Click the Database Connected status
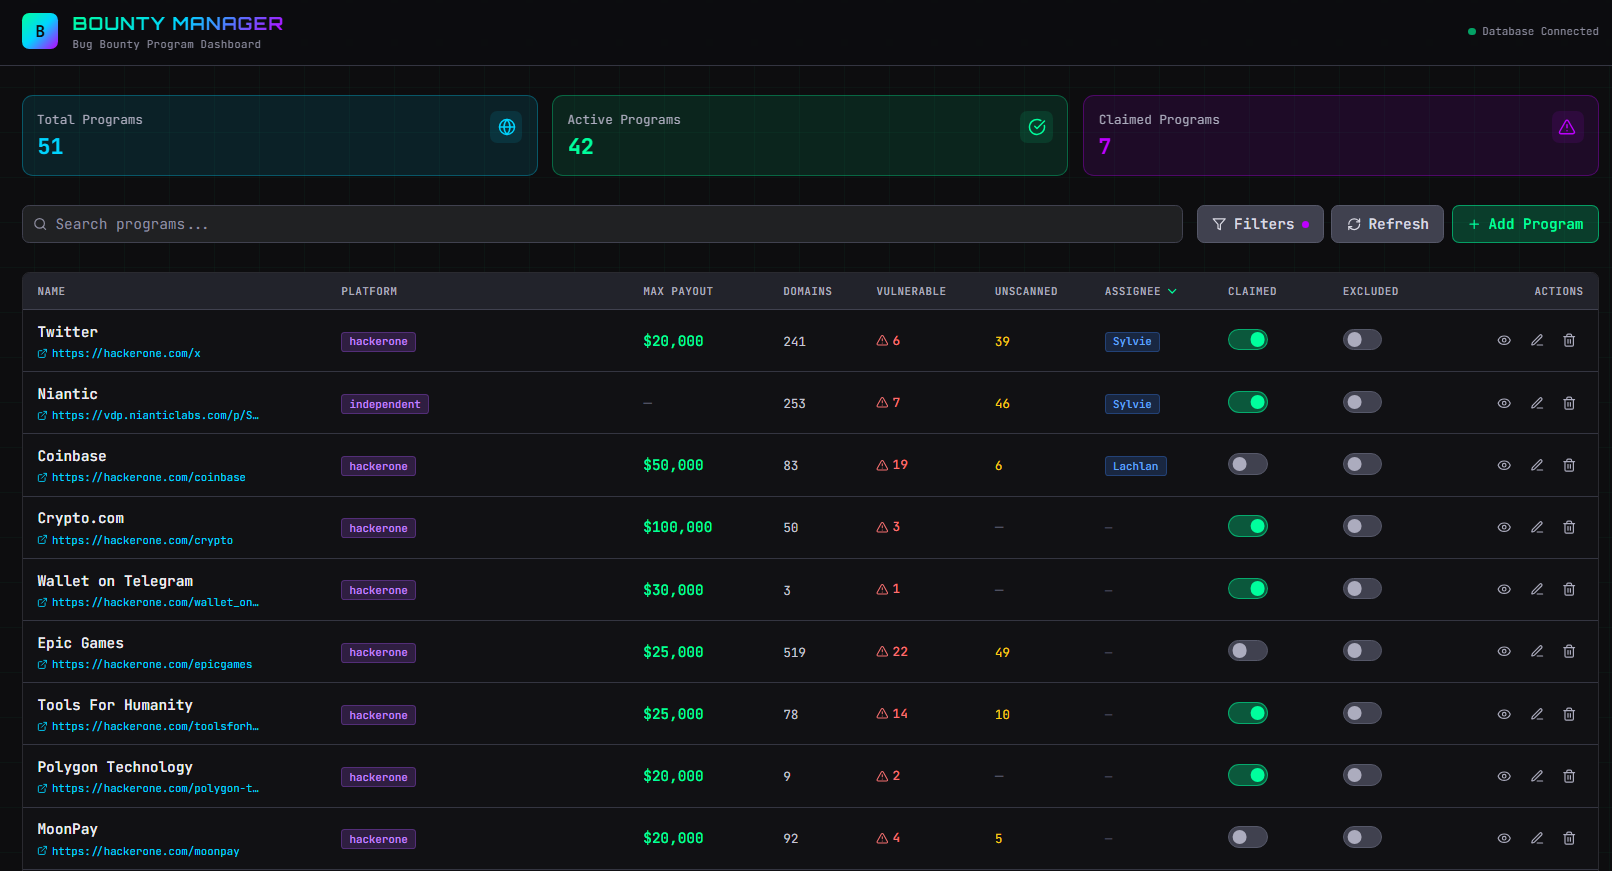Image resolution: width=1612 pixels, height=871 pixels. point(1533,31)
